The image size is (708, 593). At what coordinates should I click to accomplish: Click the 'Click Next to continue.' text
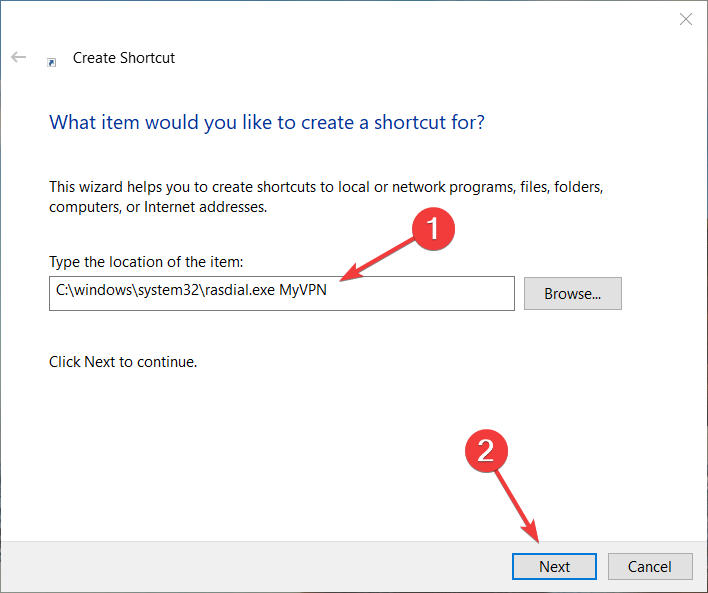point(123,362)
